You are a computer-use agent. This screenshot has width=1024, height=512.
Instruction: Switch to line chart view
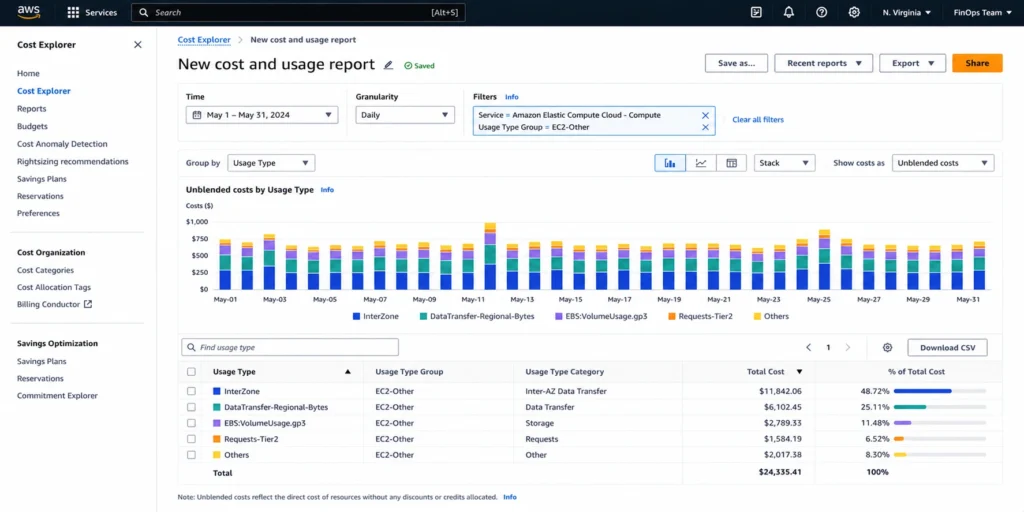click(701, 163)
